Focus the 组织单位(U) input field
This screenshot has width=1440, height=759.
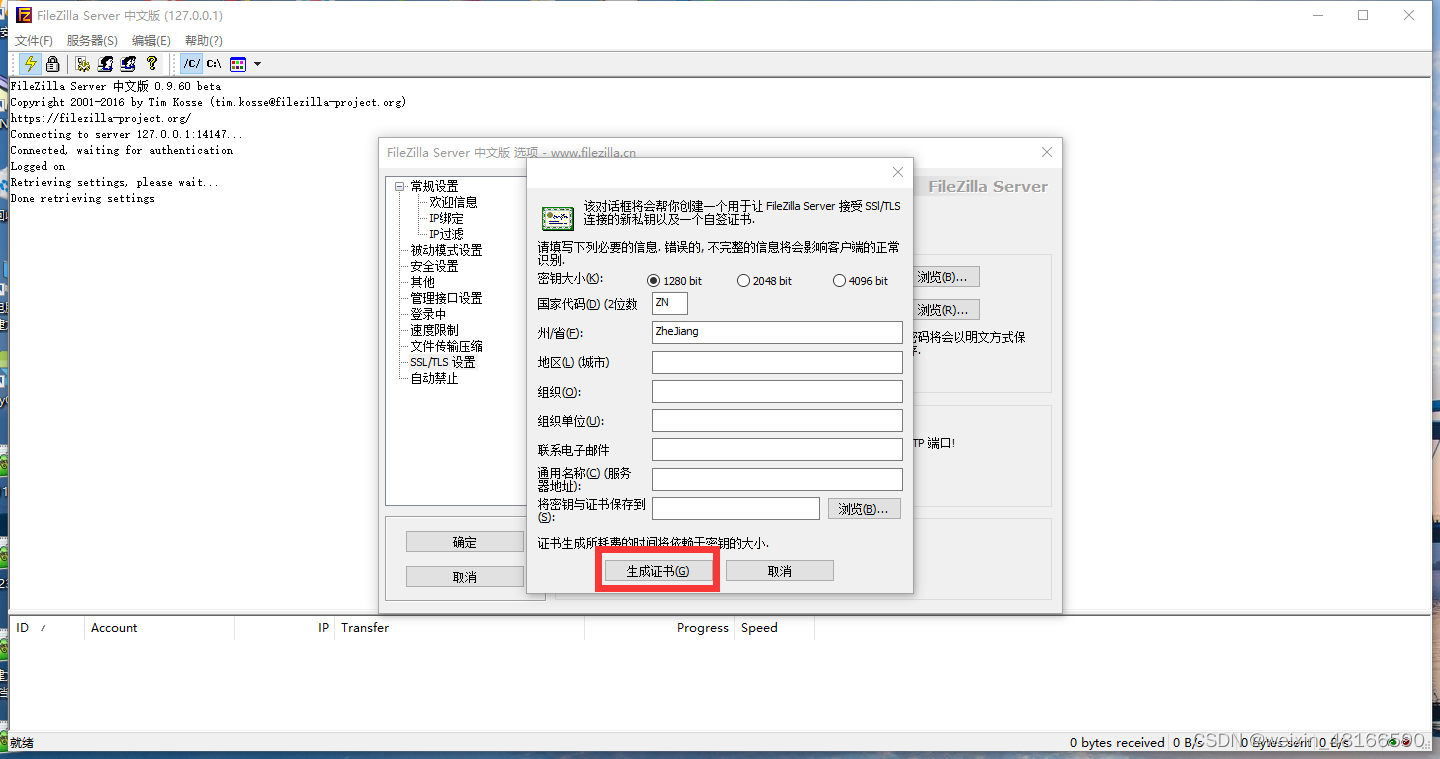point(777,420)
